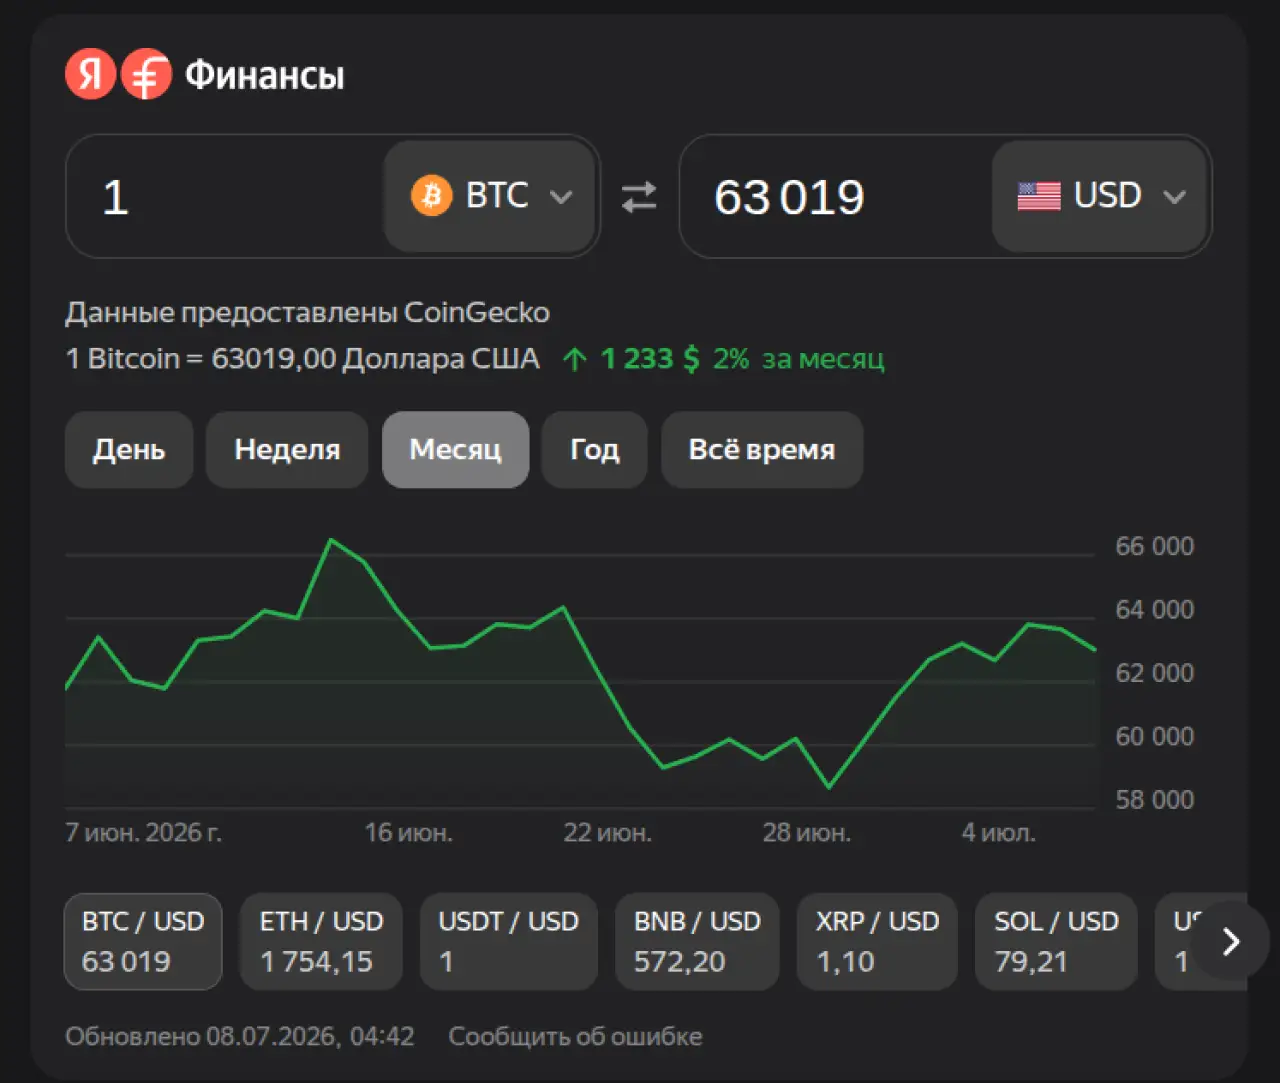1280x1083 pixels.
Task: Click the orange Bitcoin coin icon
Action: (x=431, y=195)
